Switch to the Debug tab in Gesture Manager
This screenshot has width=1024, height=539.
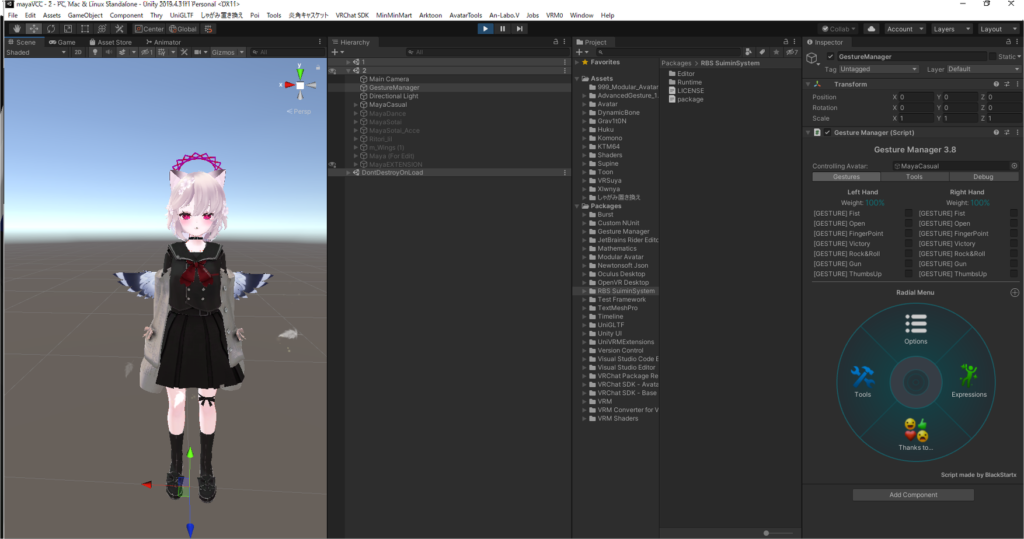coord(983,177)
